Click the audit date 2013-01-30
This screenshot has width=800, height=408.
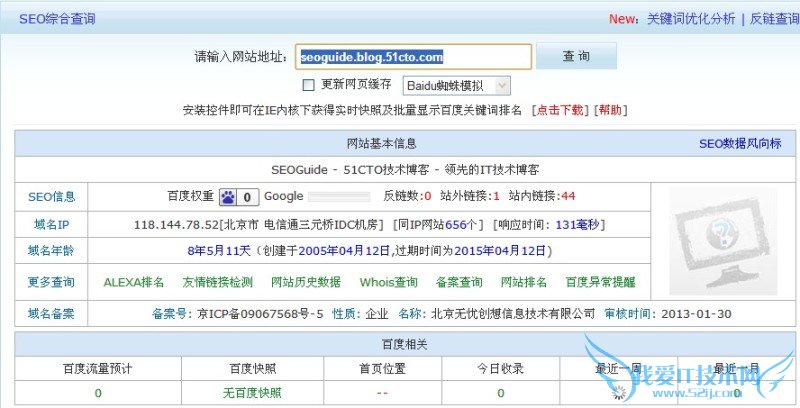point(696,314)
